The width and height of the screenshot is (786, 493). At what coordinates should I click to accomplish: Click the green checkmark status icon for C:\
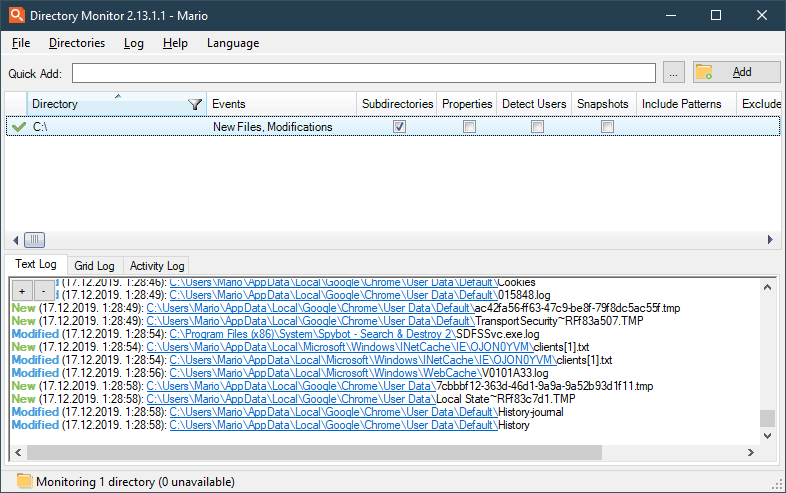point(18,127)
